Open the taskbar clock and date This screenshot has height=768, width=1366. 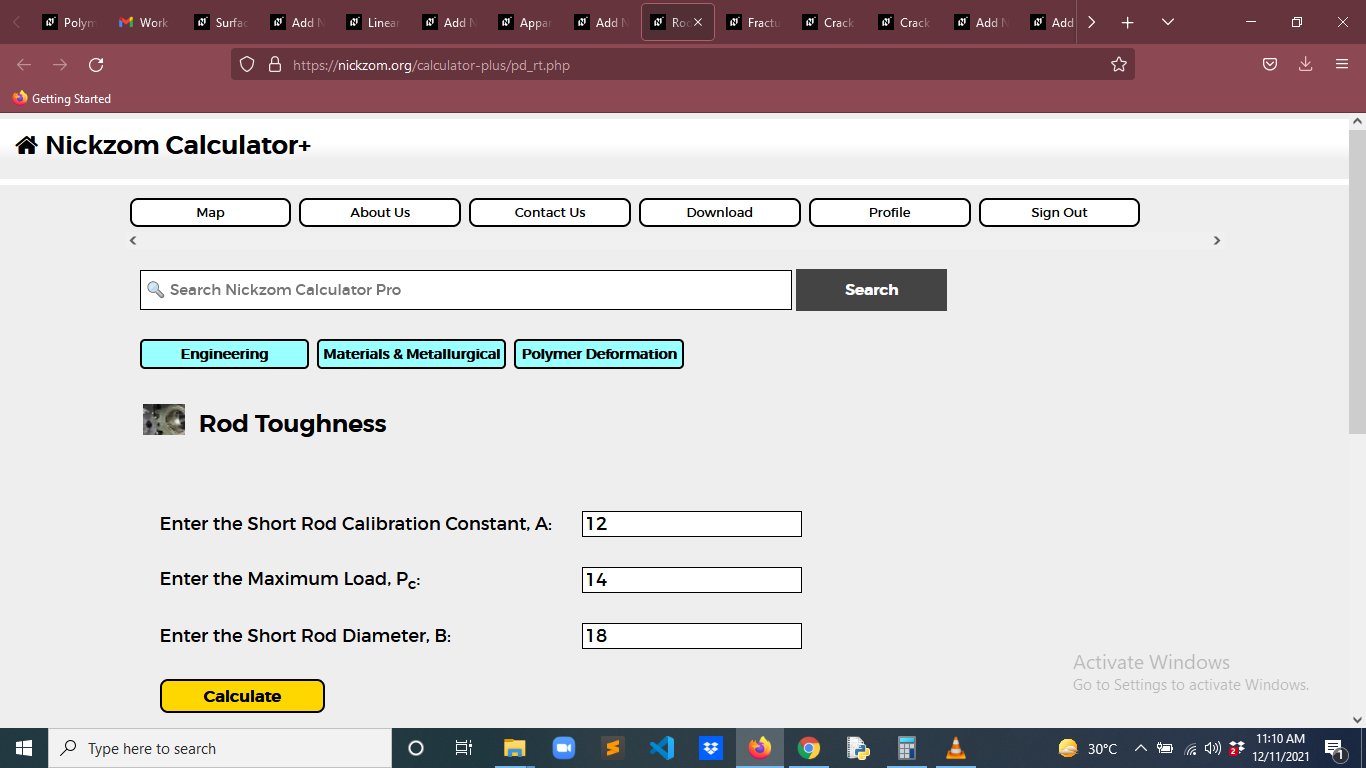click(x=1280, y=748)
